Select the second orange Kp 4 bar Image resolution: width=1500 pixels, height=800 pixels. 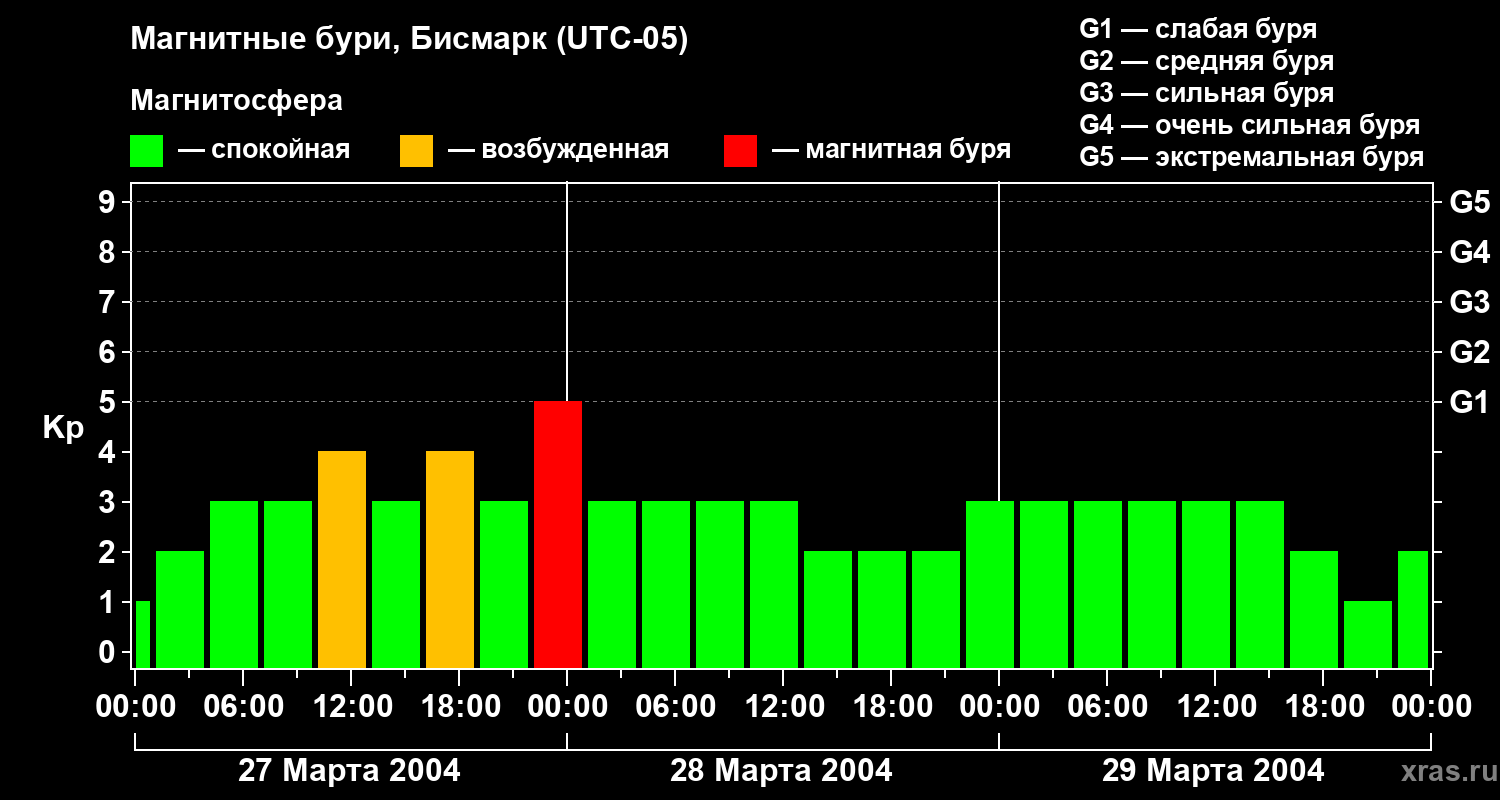[x=450, y=560]
